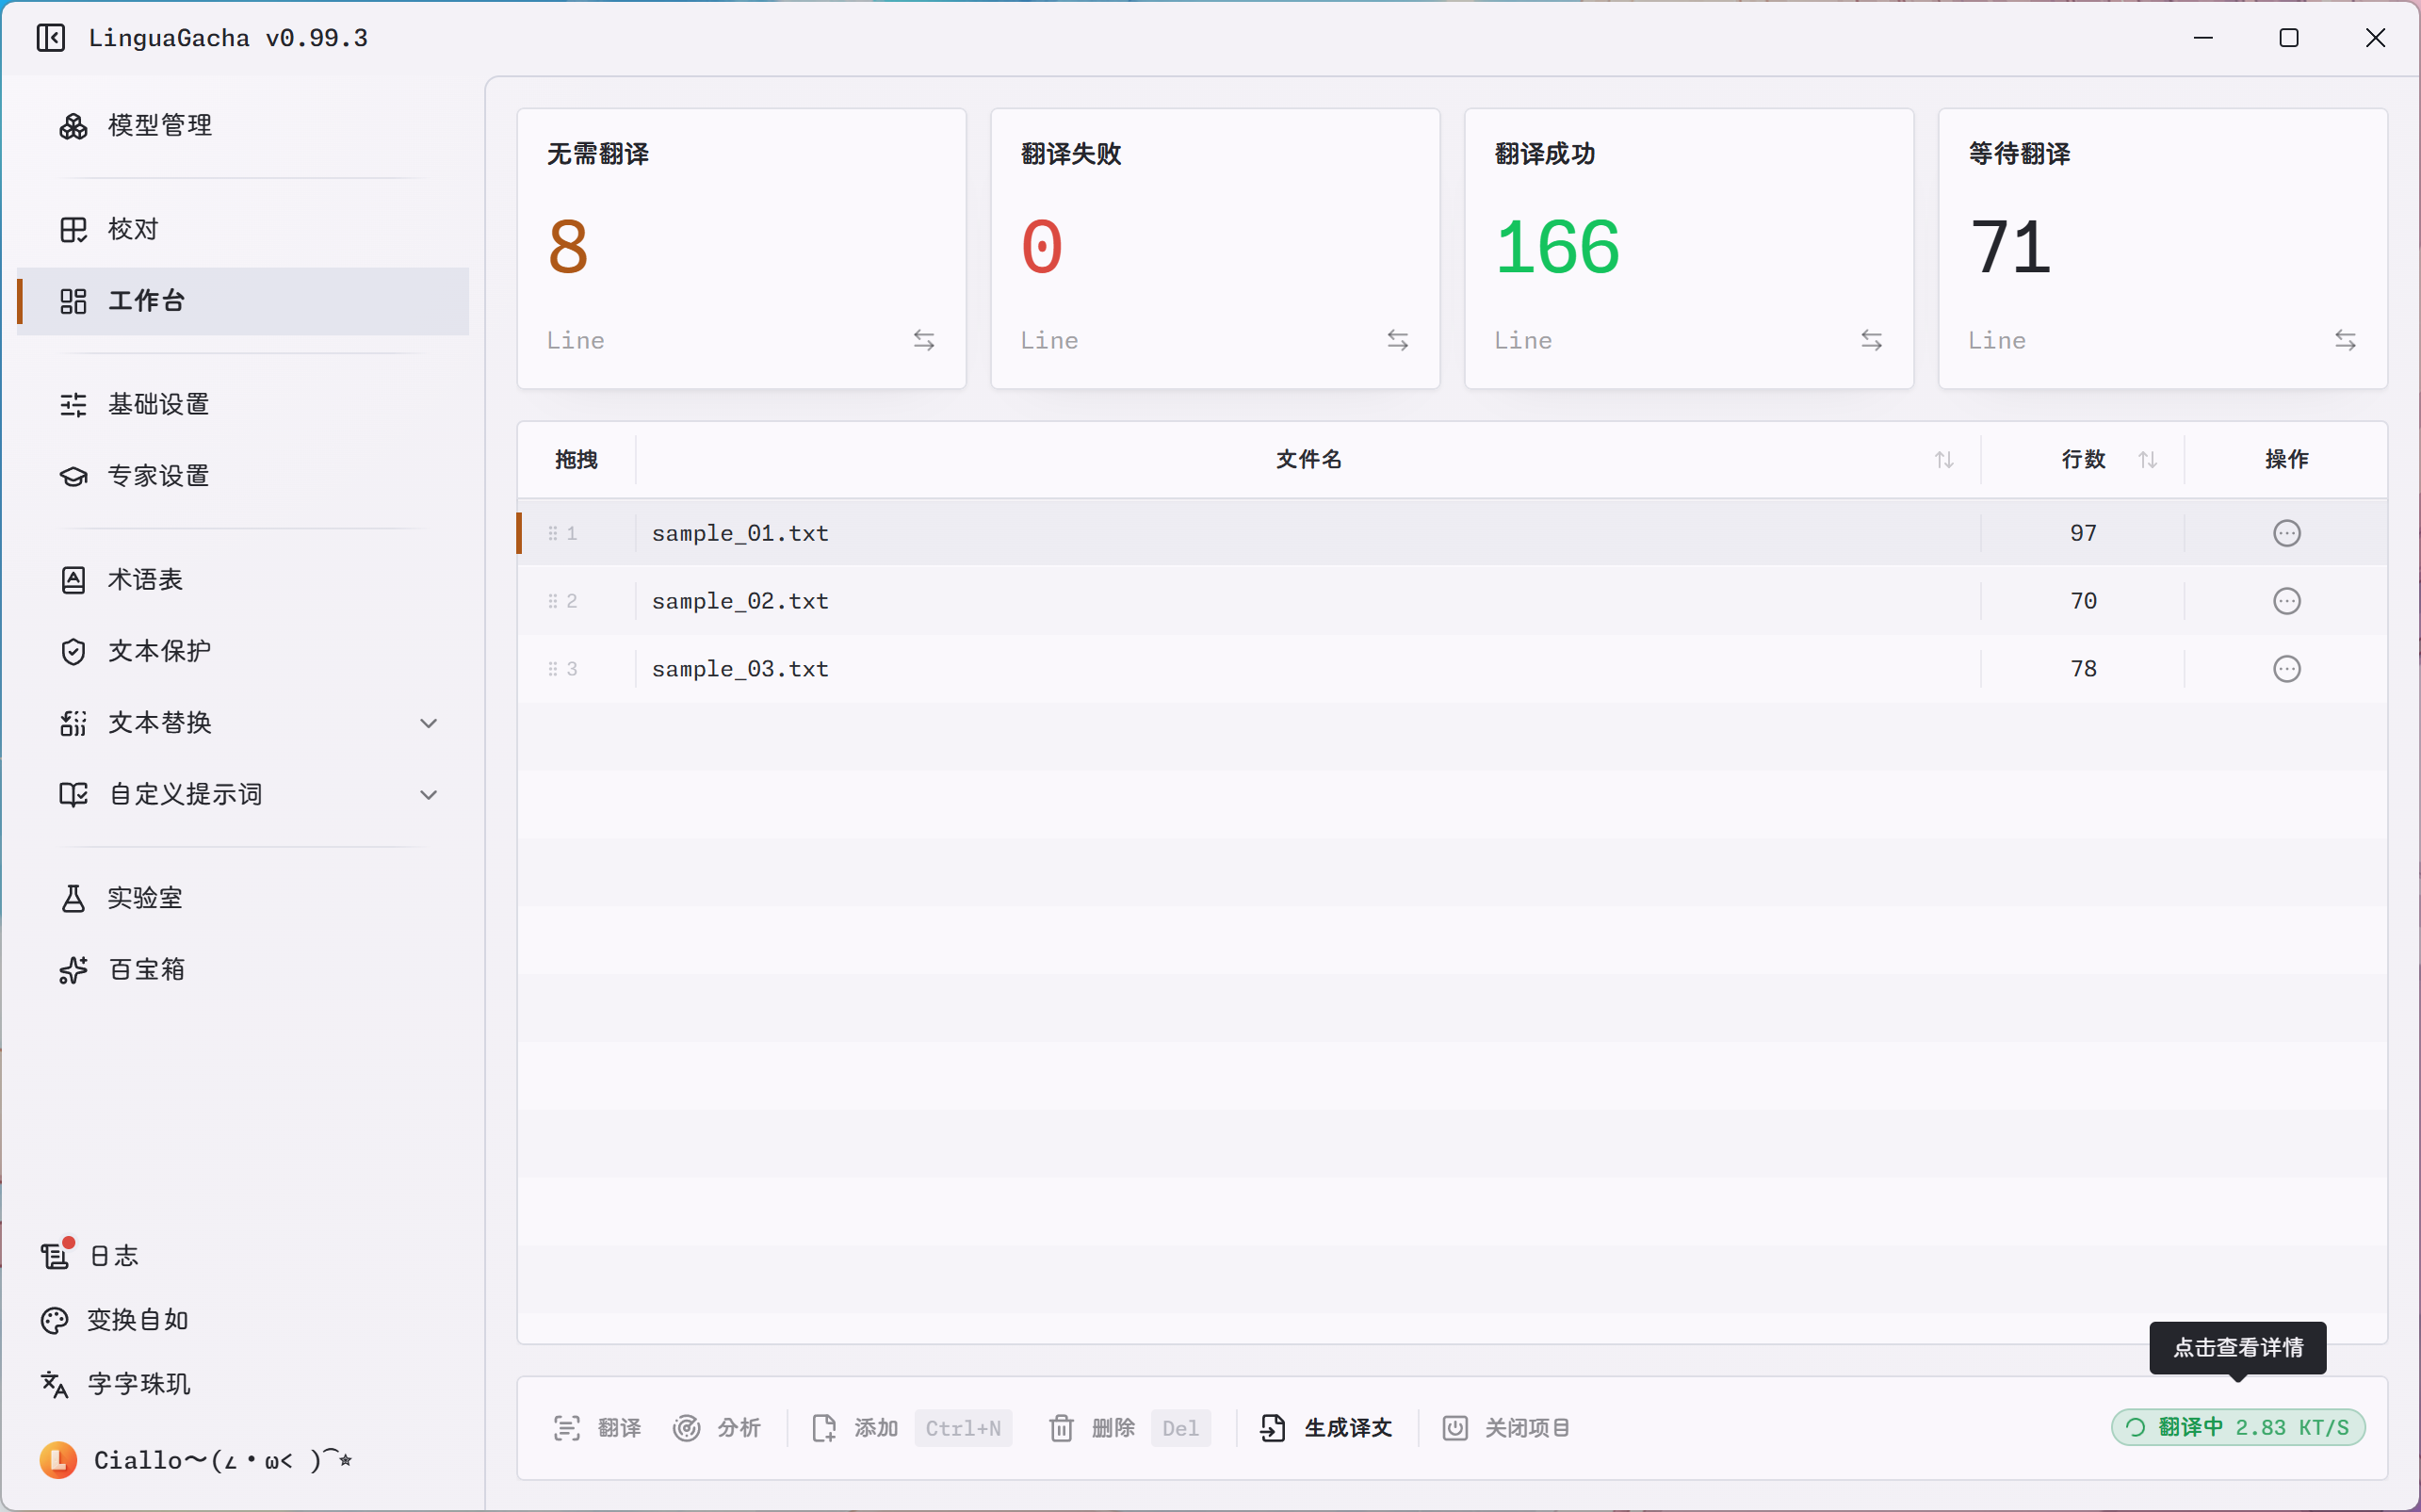Open 基础设置 settings page
The height and width of the screenshot is (1512, 2421).
(243, 404)
